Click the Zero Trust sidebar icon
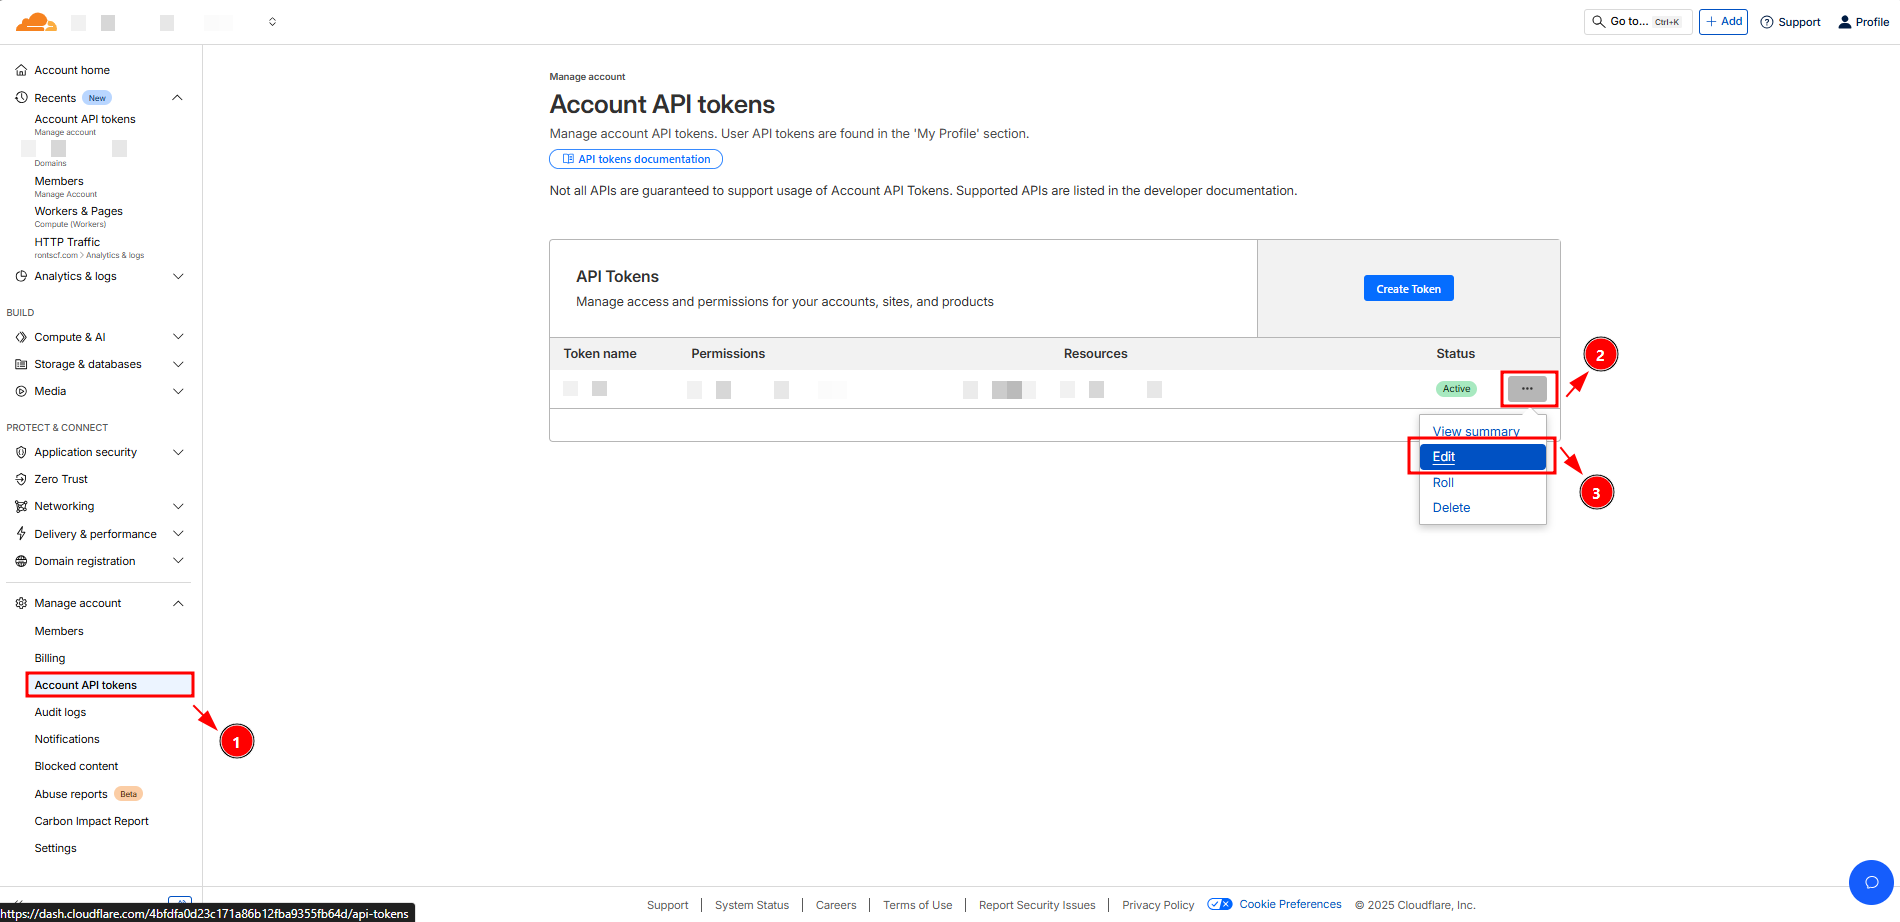 [21, 479]
